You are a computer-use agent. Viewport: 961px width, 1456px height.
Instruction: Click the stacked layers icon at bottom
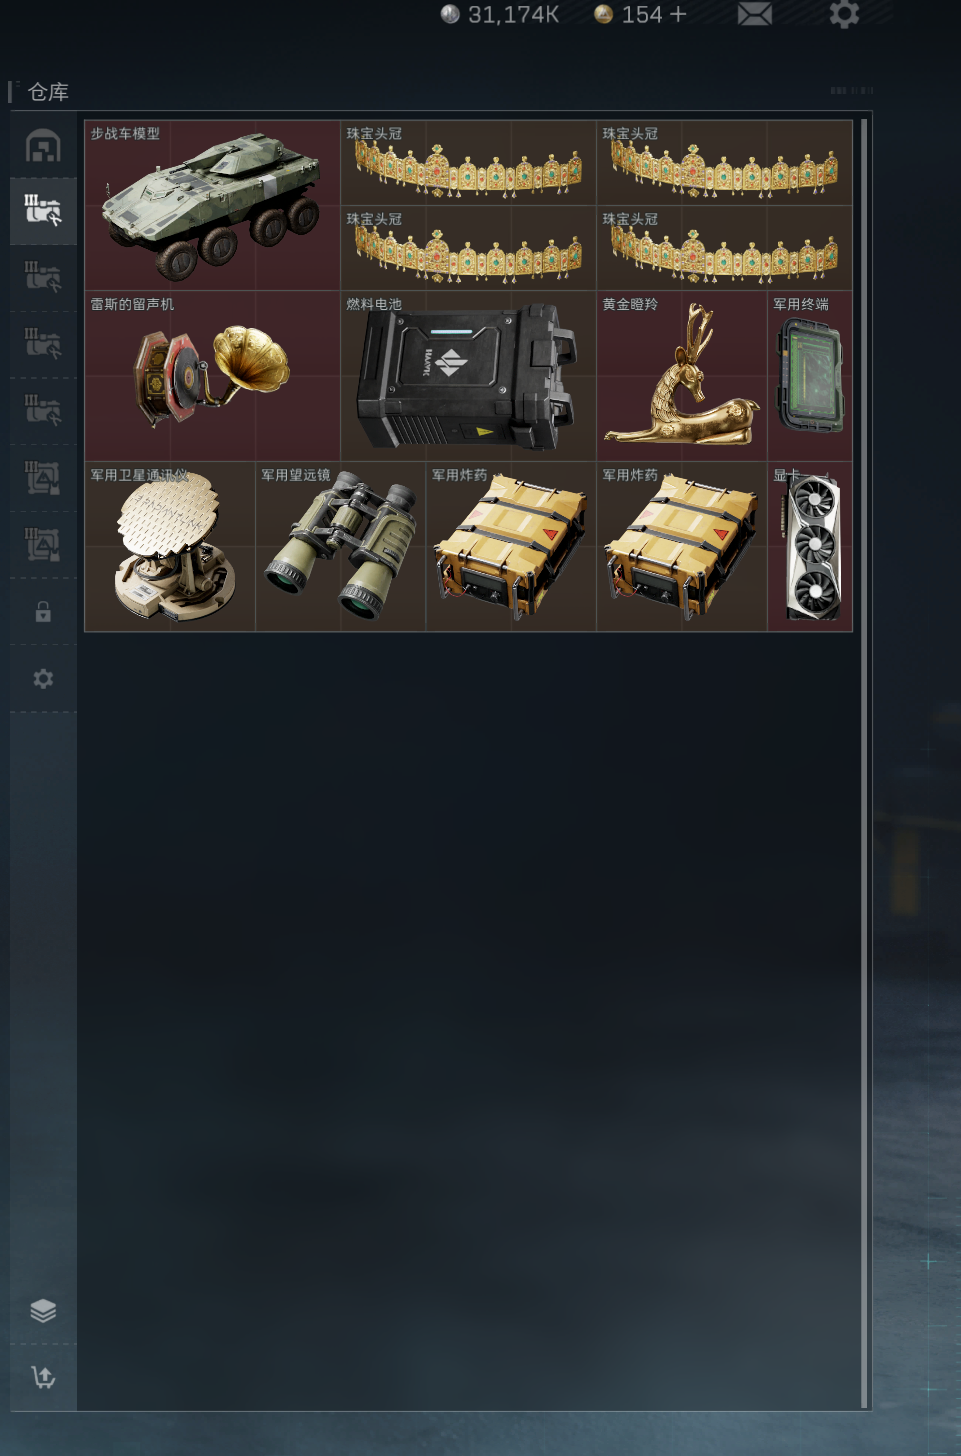coord(43,1311)
